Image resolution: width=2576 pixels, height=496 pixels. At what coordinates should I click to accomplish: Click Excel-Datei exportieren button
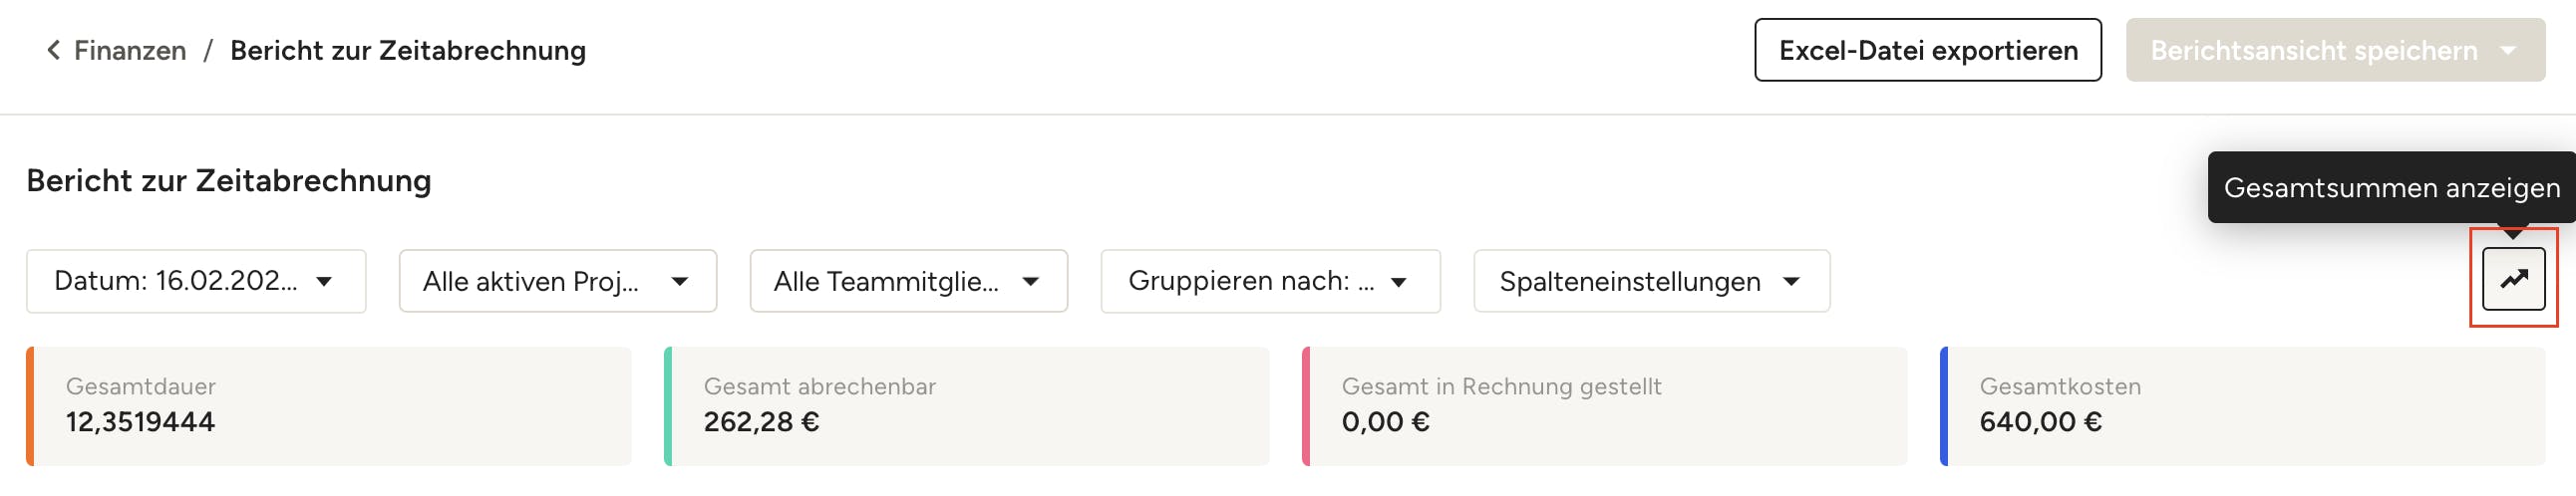(x=1927, y=50)
